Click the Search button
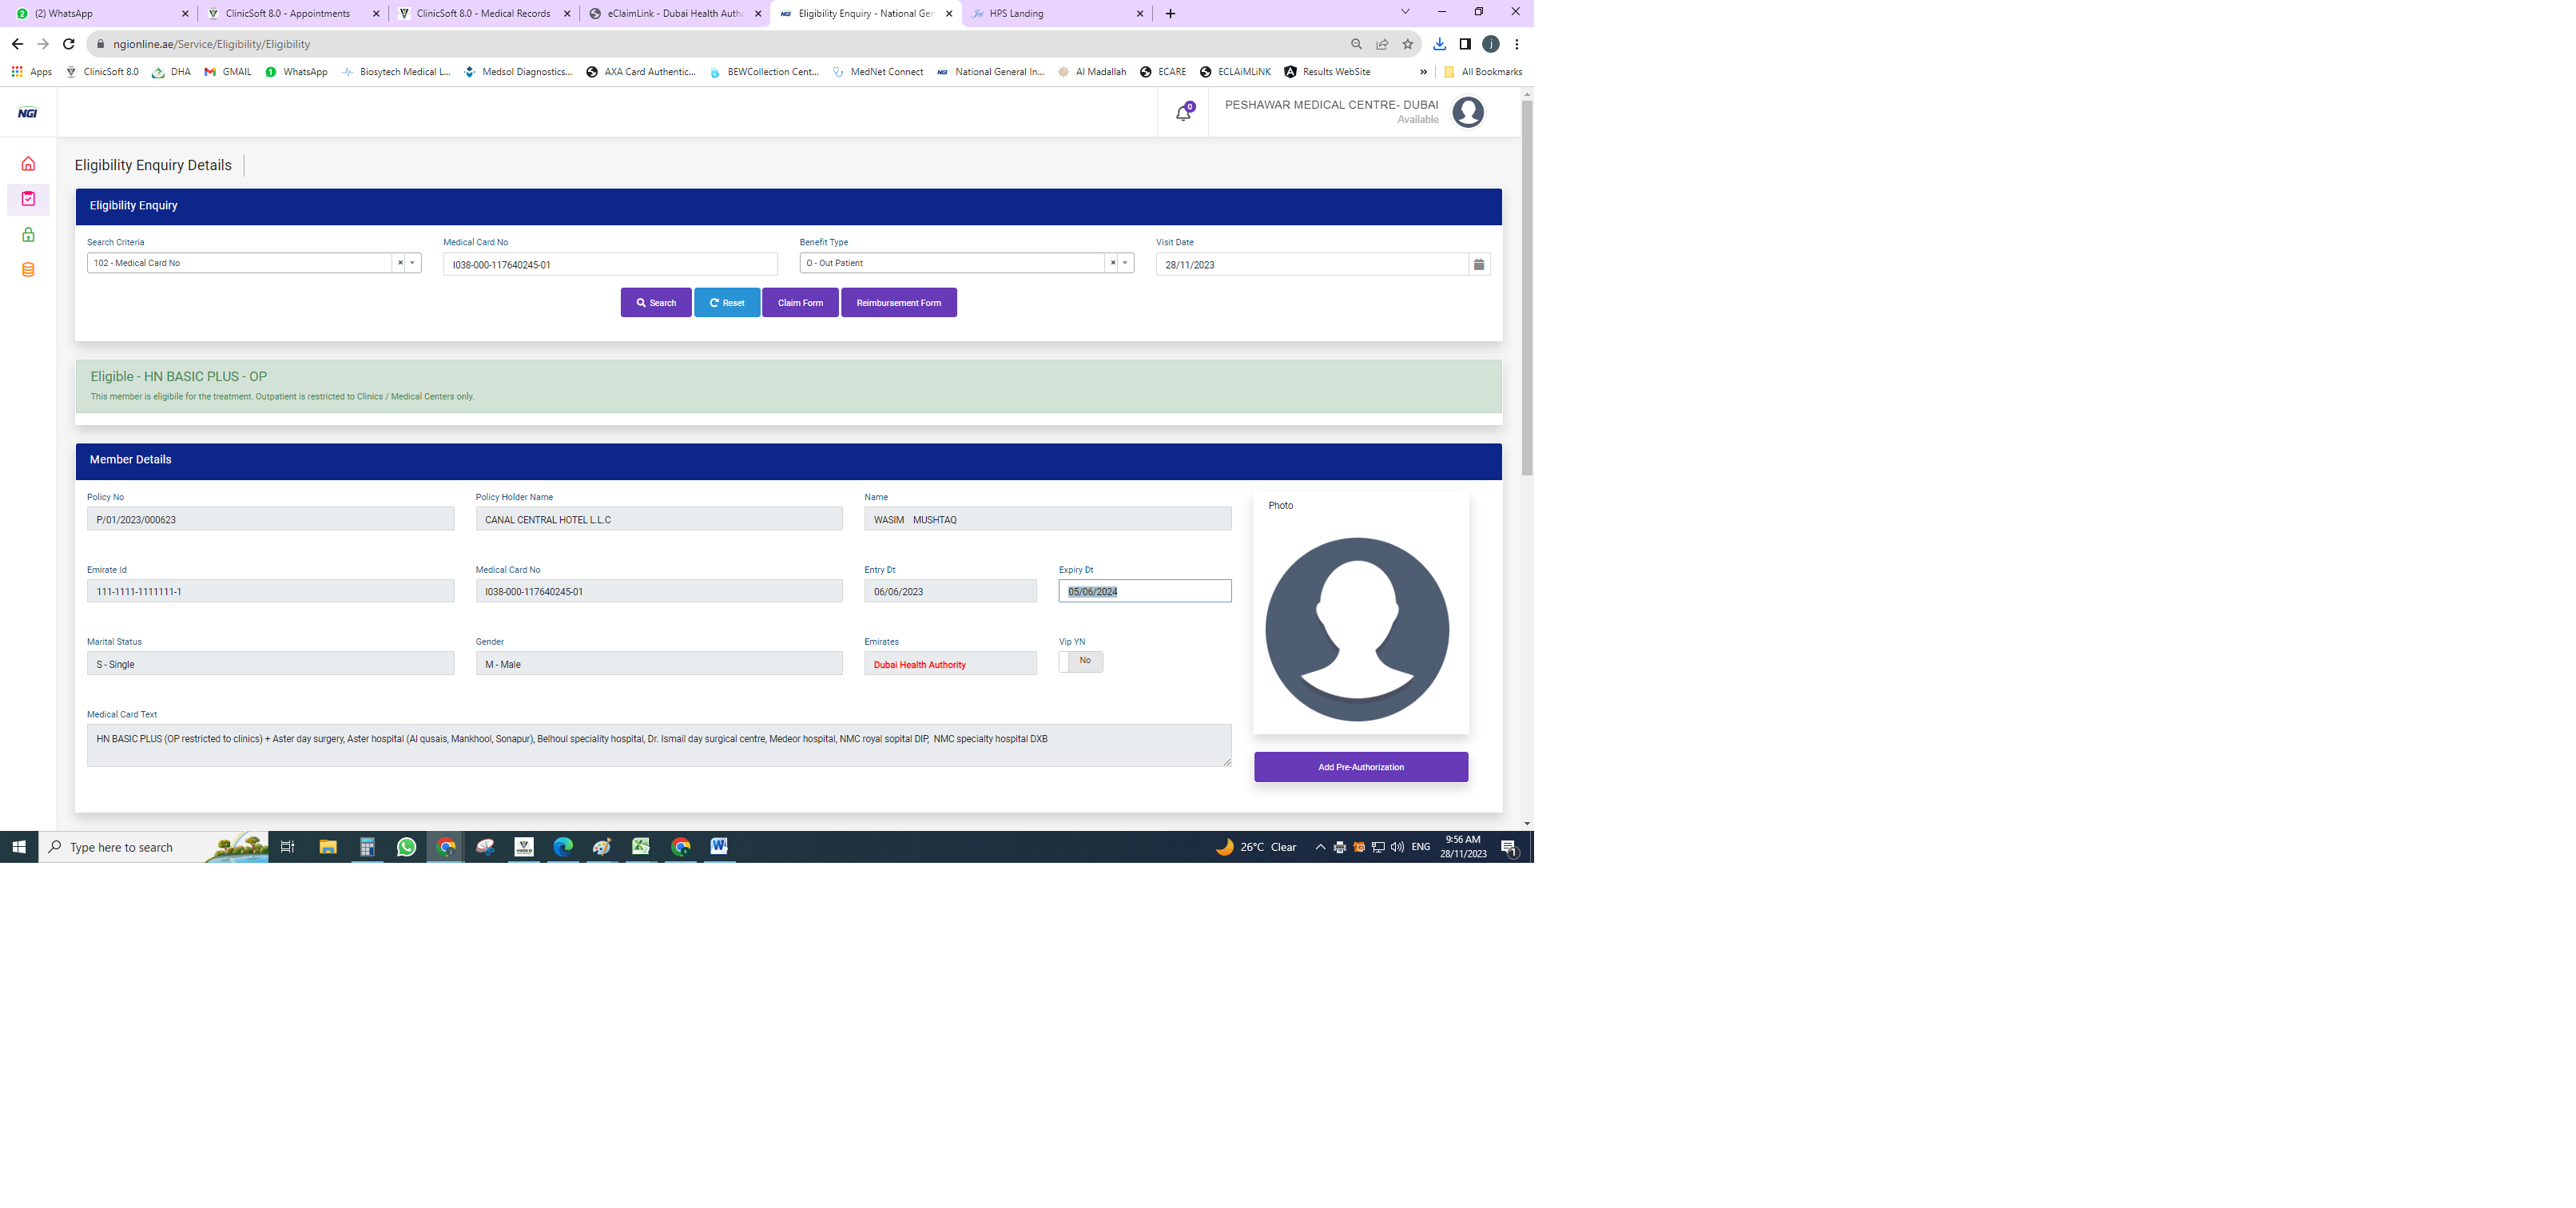The width and height of the screenshot is (2576, 1208). [656, 303]
